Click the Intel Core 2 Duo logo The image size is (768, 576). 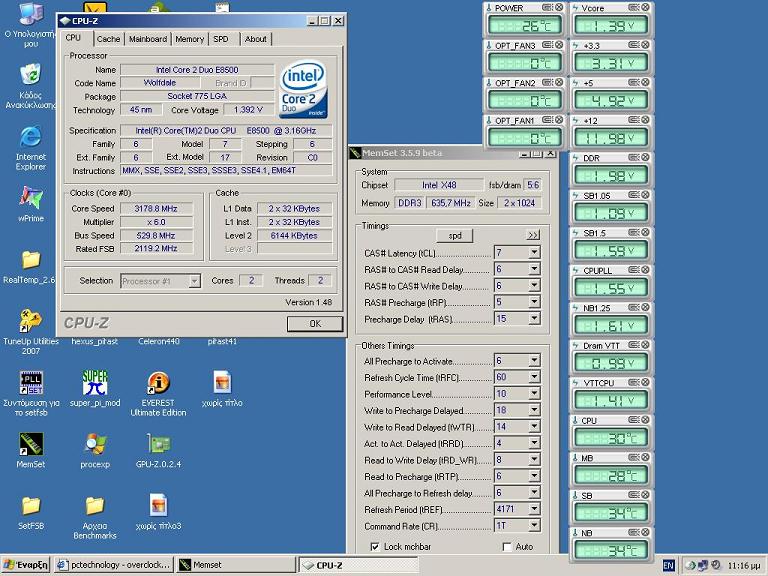(303, 89)
